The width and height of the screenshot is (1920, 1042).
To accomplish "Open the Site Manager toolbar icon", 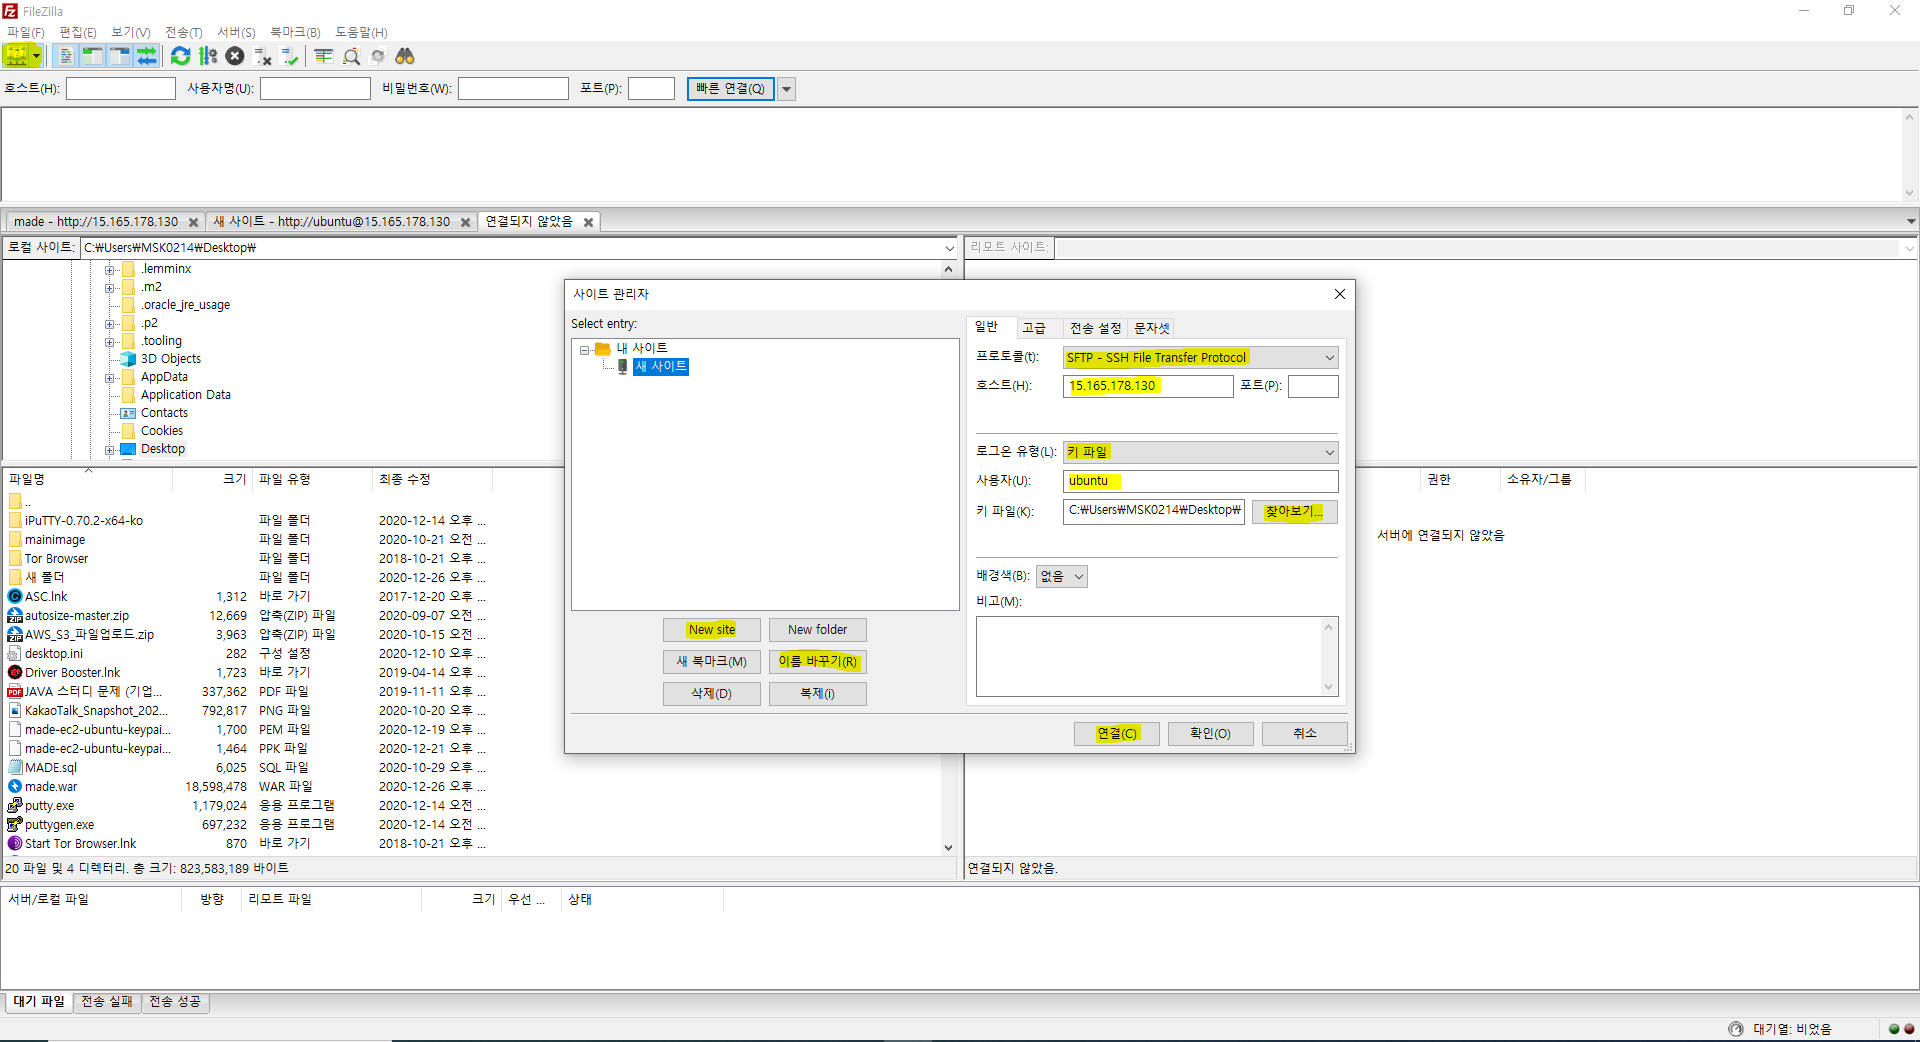I will click(16, 56).
